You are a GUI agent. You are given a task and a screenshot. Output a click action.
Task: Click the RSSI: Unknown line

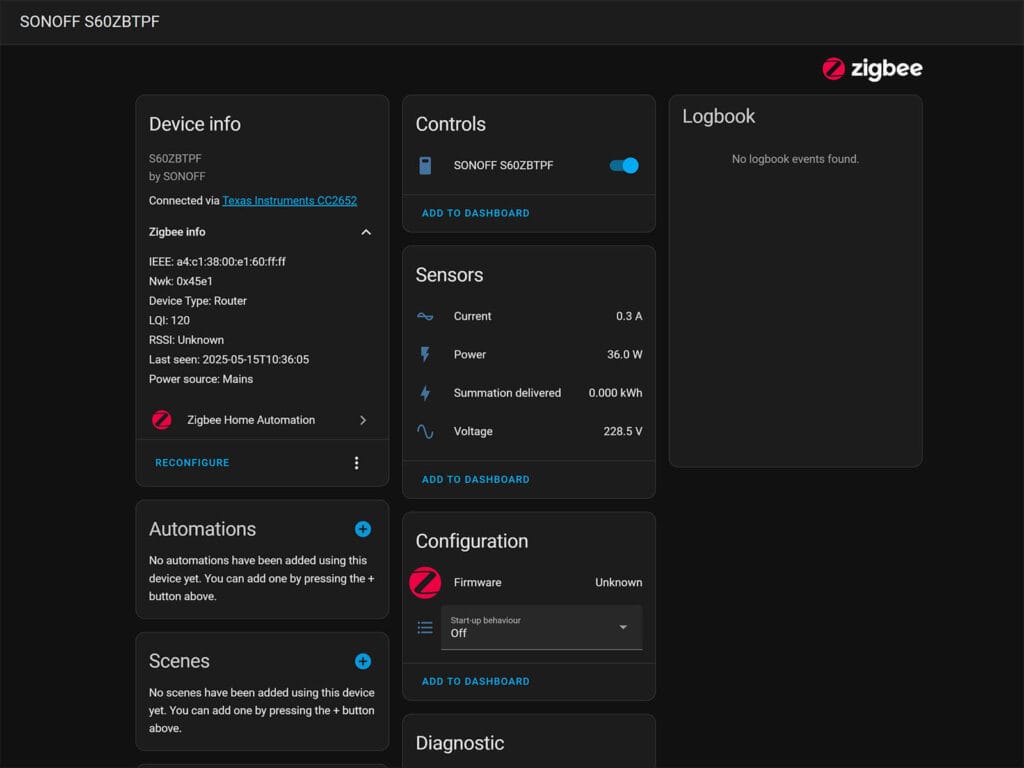pyautogui.click(x=186, y=340)
